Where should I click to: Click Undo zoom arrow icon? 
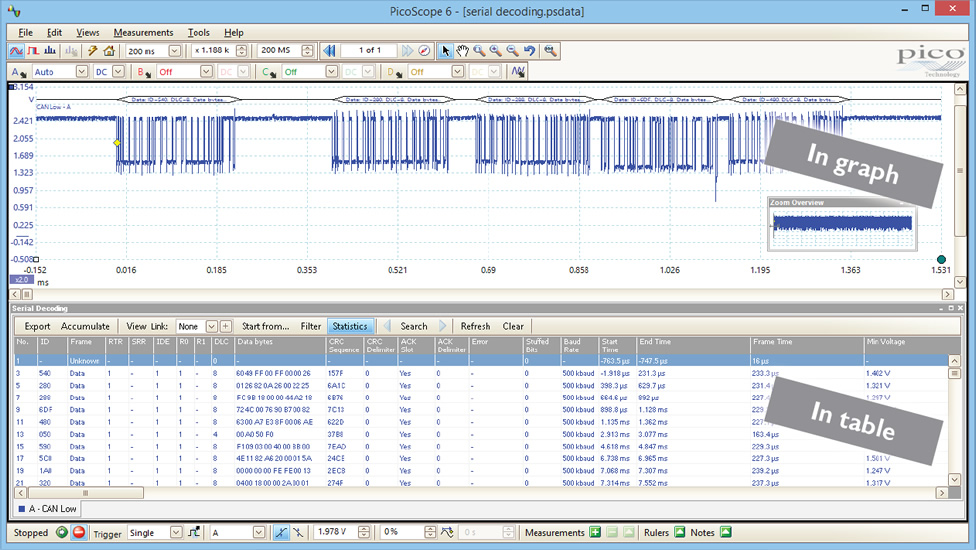(x=529, y=50)
